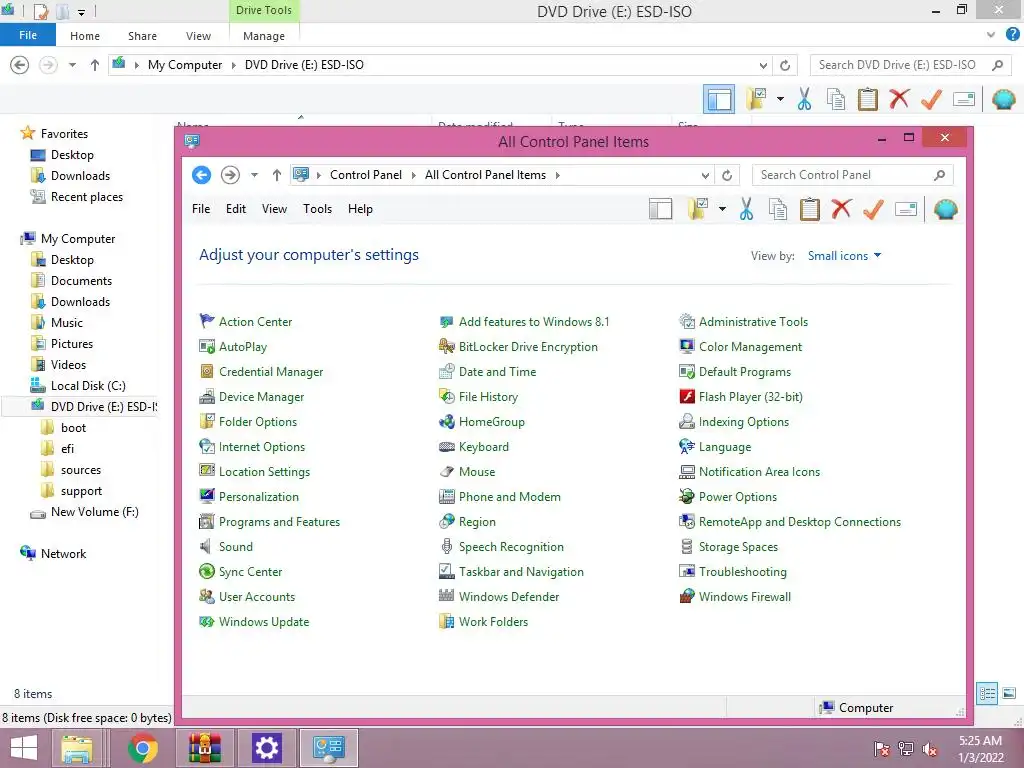Click the clipboard Paste icon in DVD Drive window

[867, 99]
